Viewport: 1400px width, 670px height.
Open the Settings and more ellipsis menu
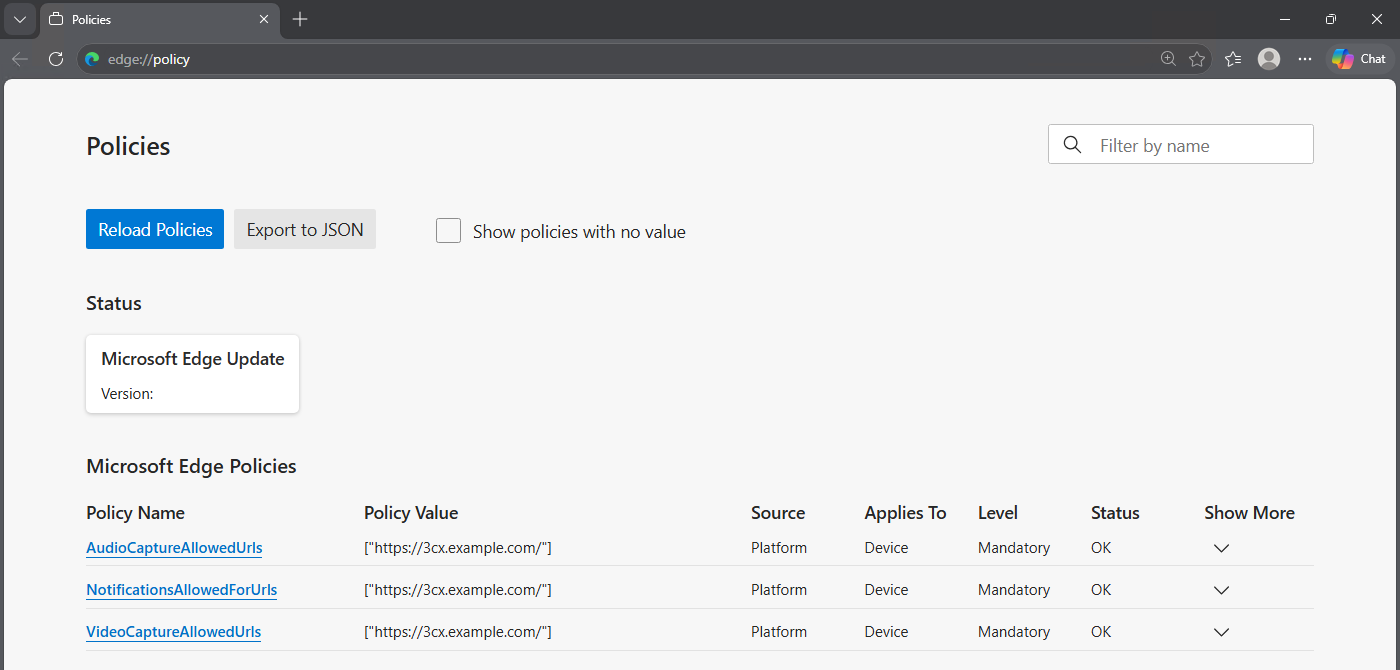click(1305, 59)
